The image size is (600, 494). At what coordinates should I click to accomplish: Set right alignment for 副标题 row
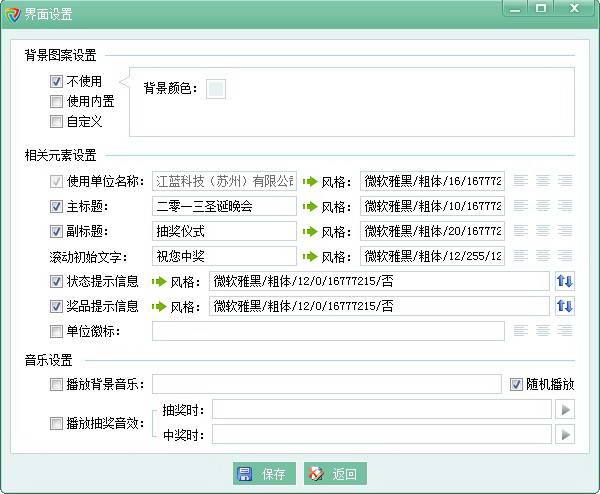coord(565,231)
